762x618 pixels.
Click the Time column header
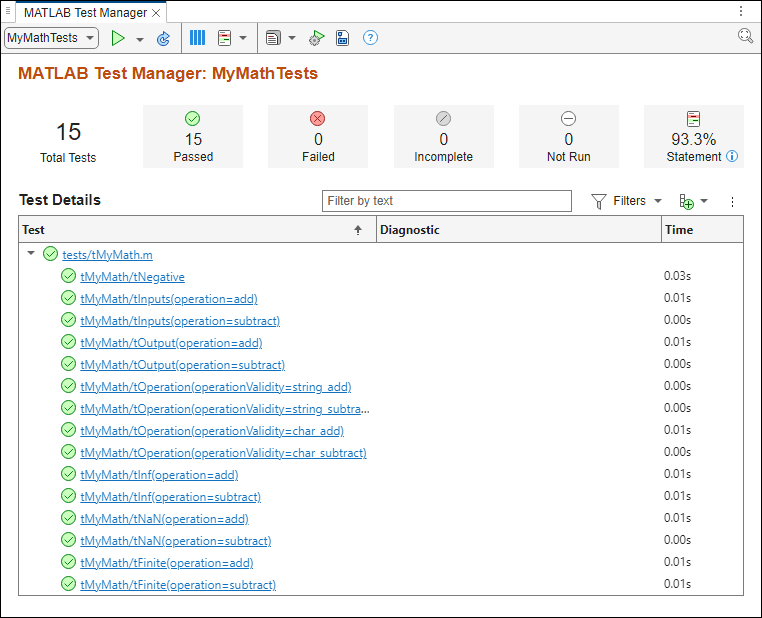pos(702,229)
